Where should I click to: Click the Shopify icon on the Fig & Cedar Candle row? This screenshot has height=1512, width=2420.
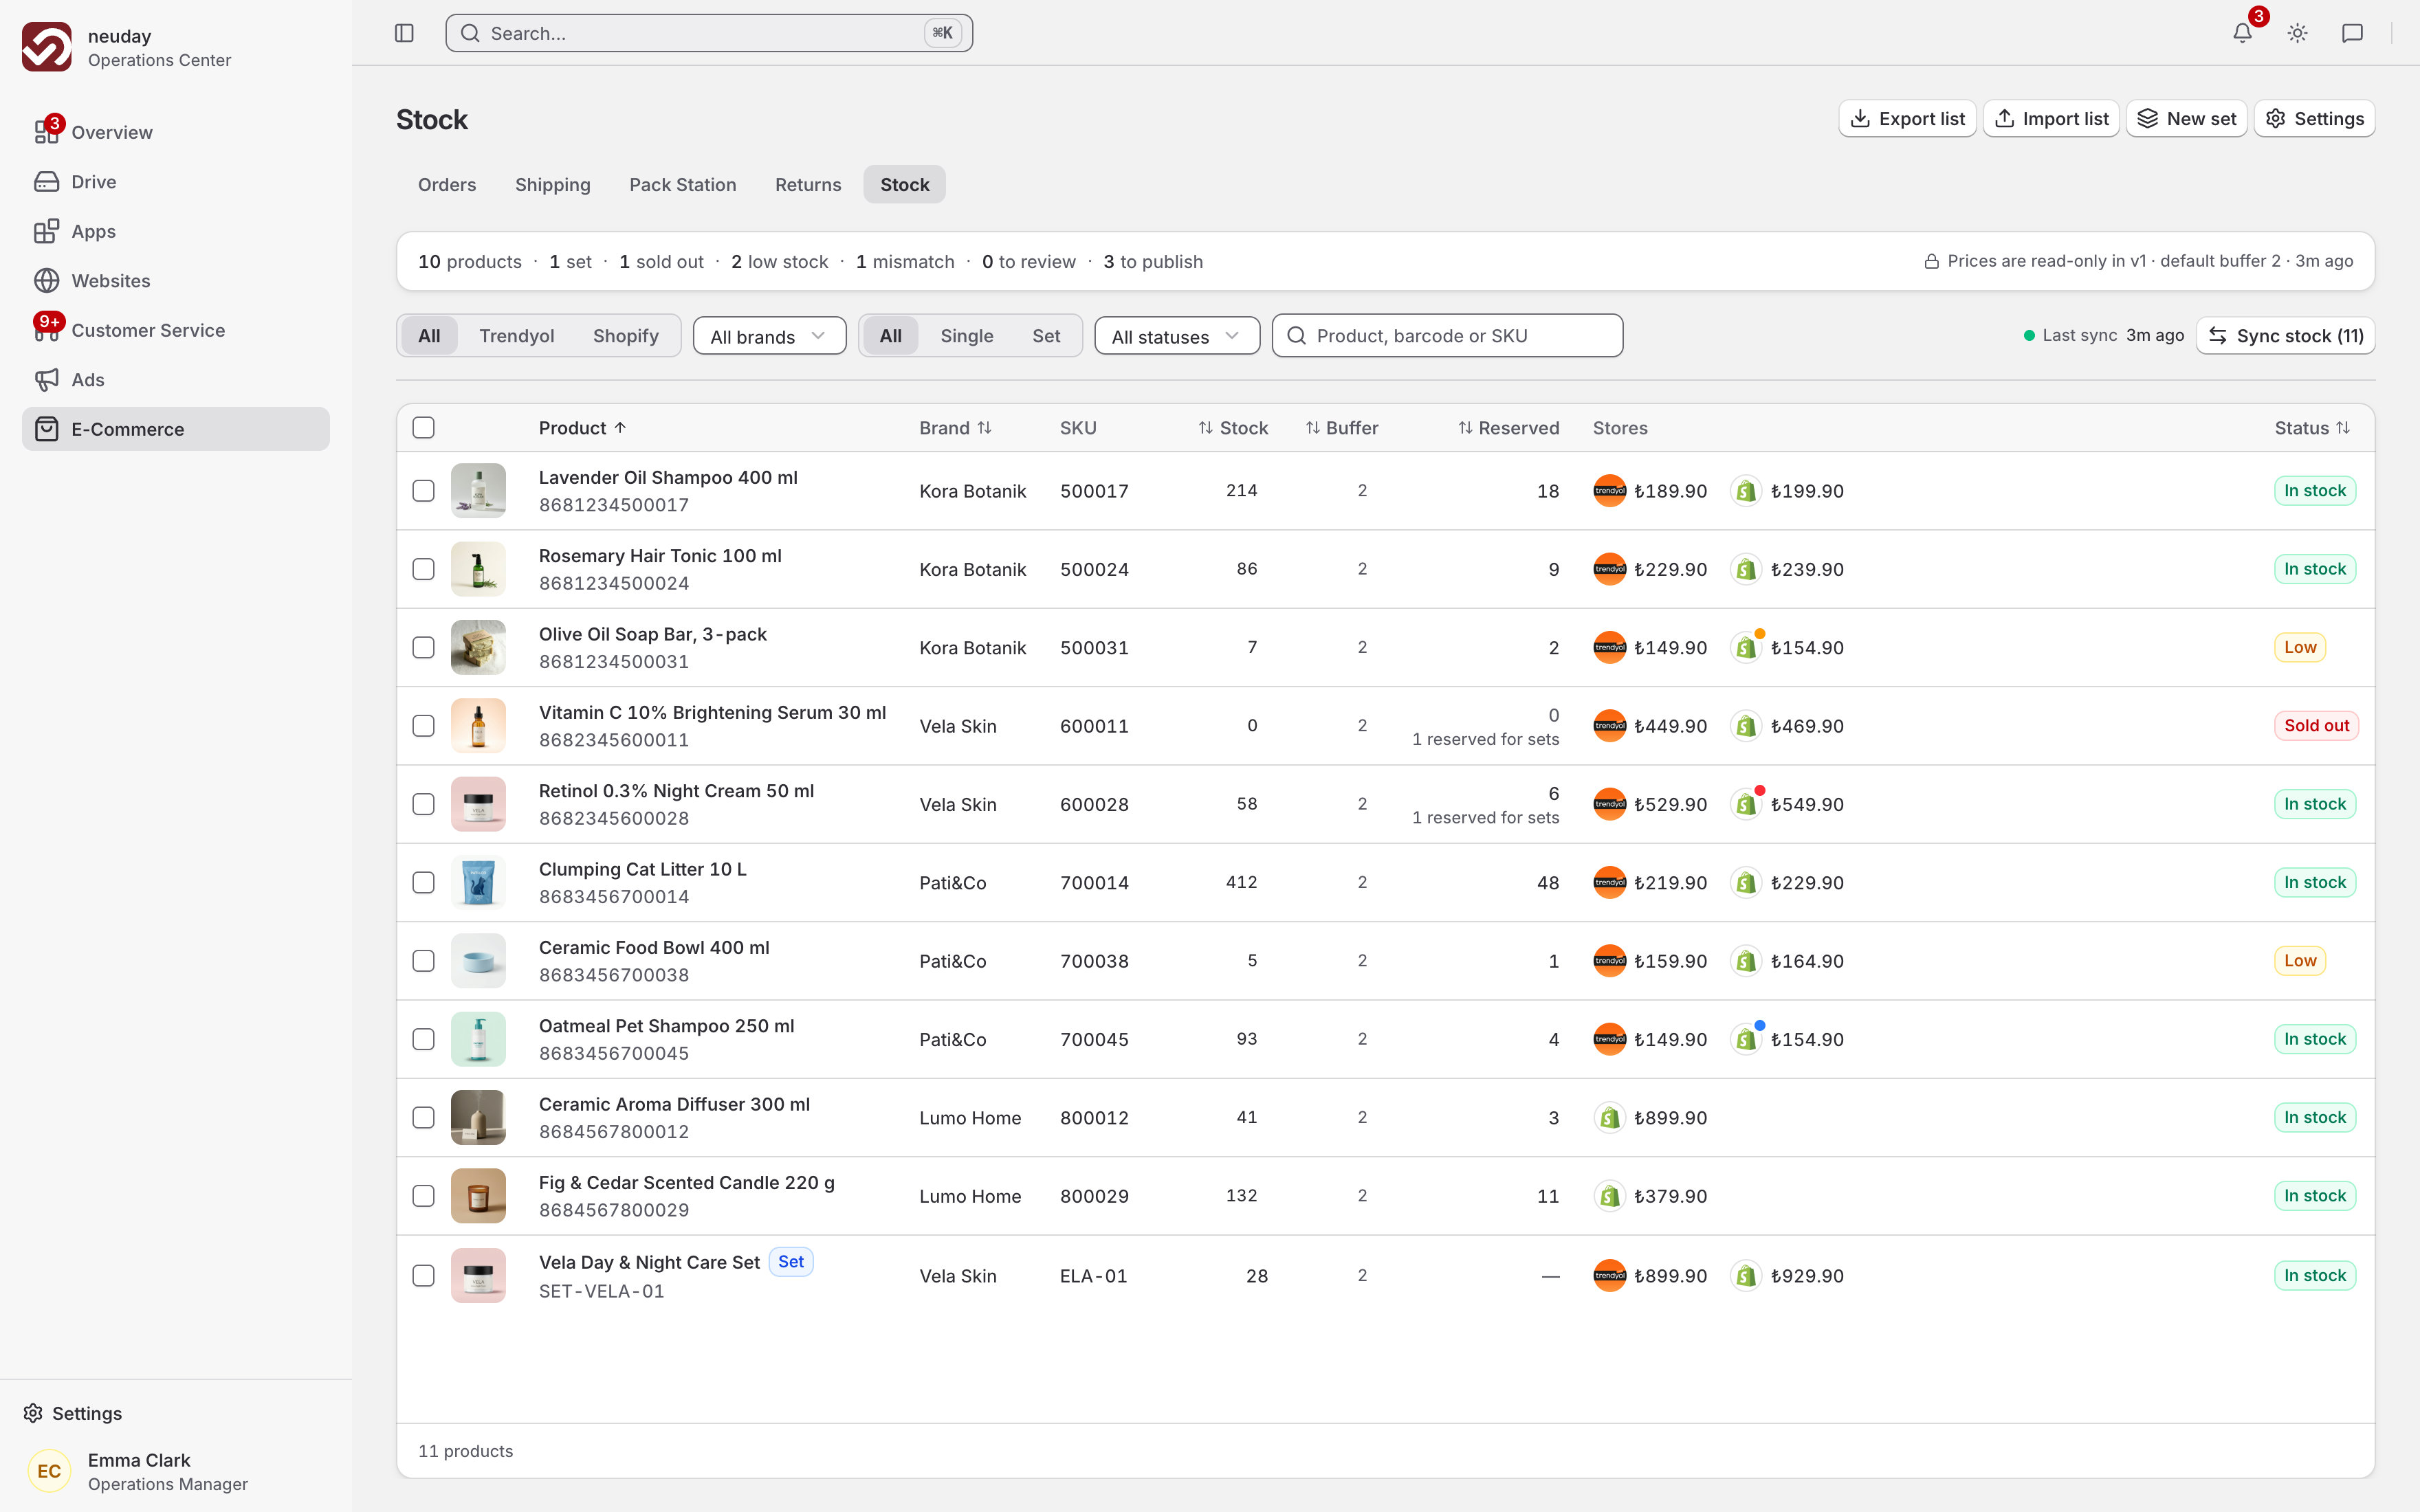1609,1196
